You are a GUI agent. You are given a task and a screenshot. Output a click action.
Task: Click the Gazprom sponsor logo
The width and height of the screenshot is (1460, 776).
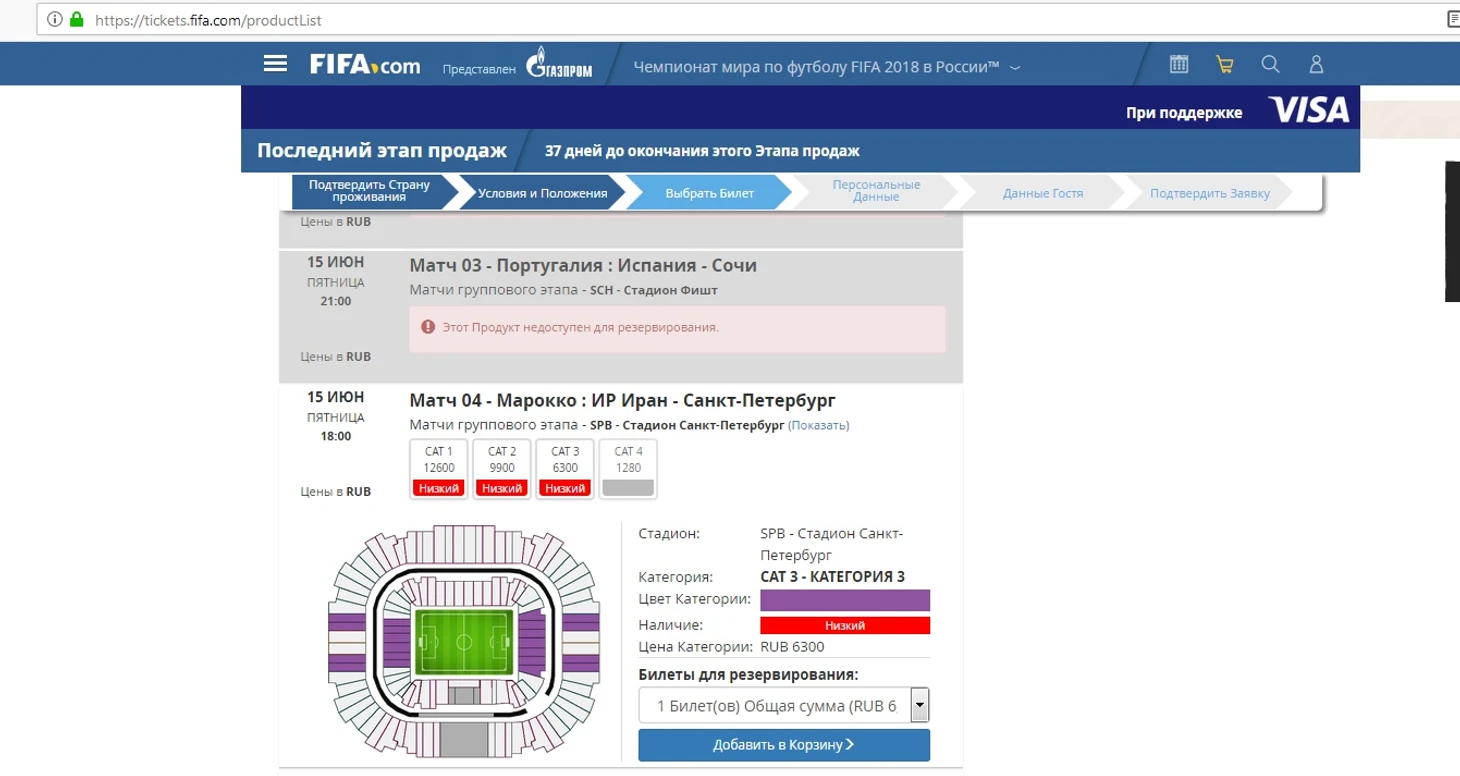click(x=559, y=65)
